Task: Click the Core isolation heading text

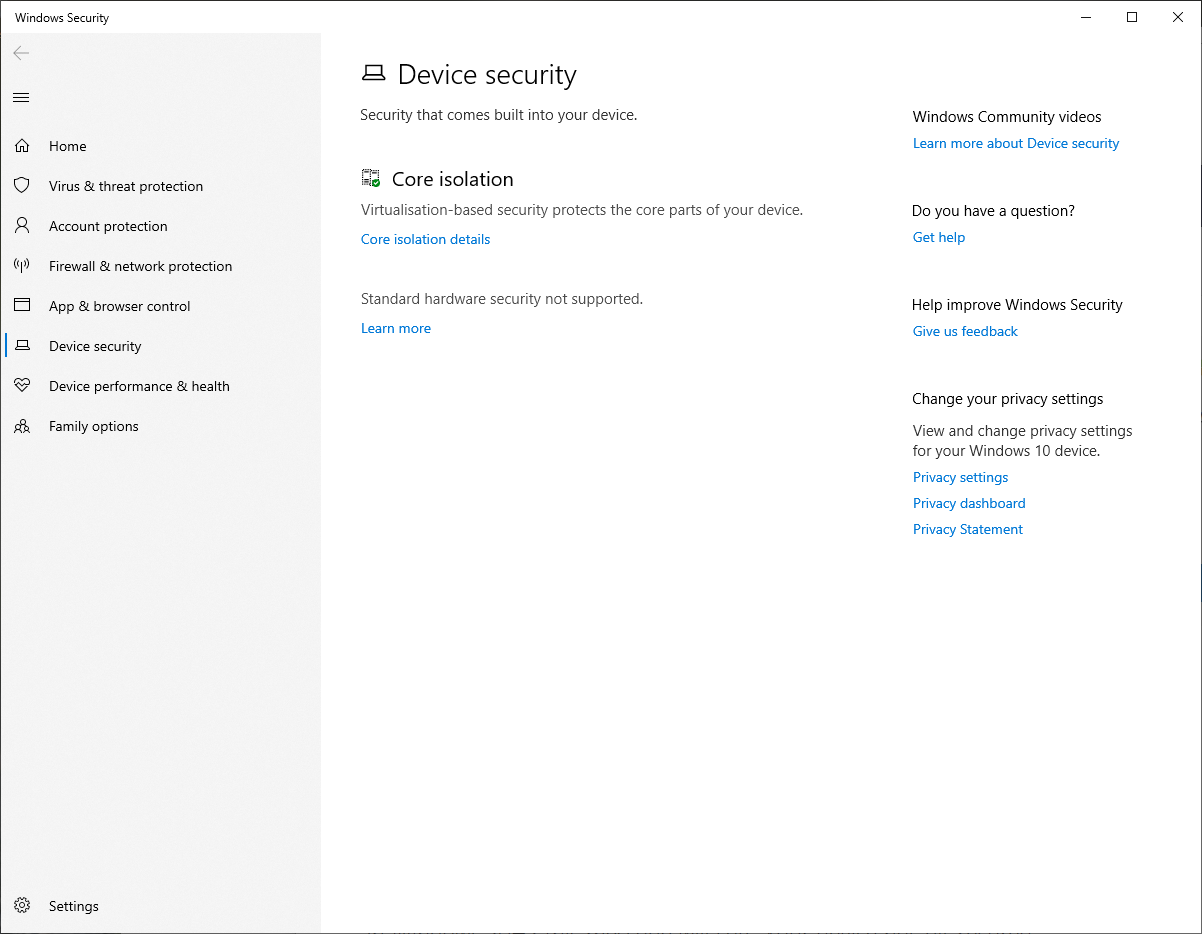Action: (x=453, y=179)
